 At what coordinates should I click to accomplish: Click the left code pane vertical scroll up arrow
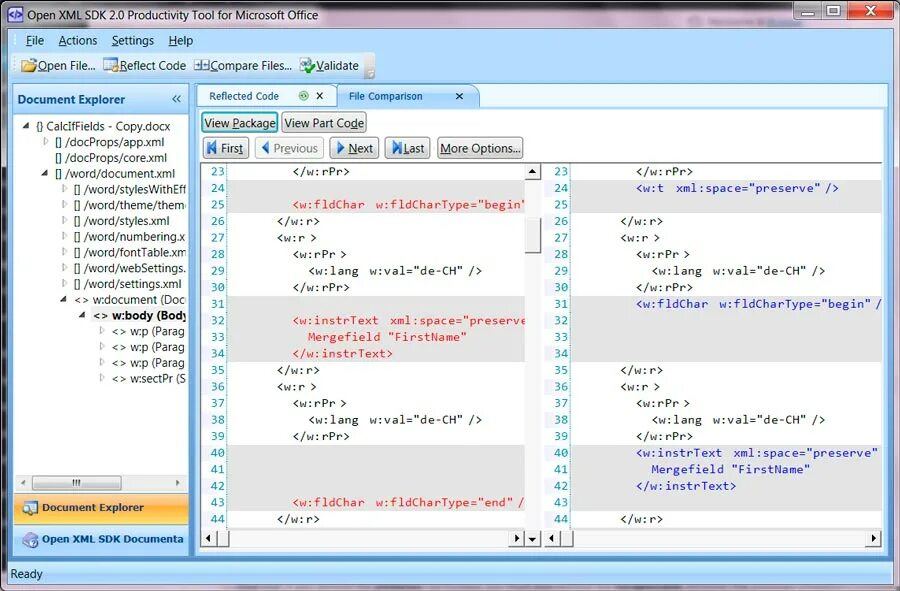click(533, 171)
